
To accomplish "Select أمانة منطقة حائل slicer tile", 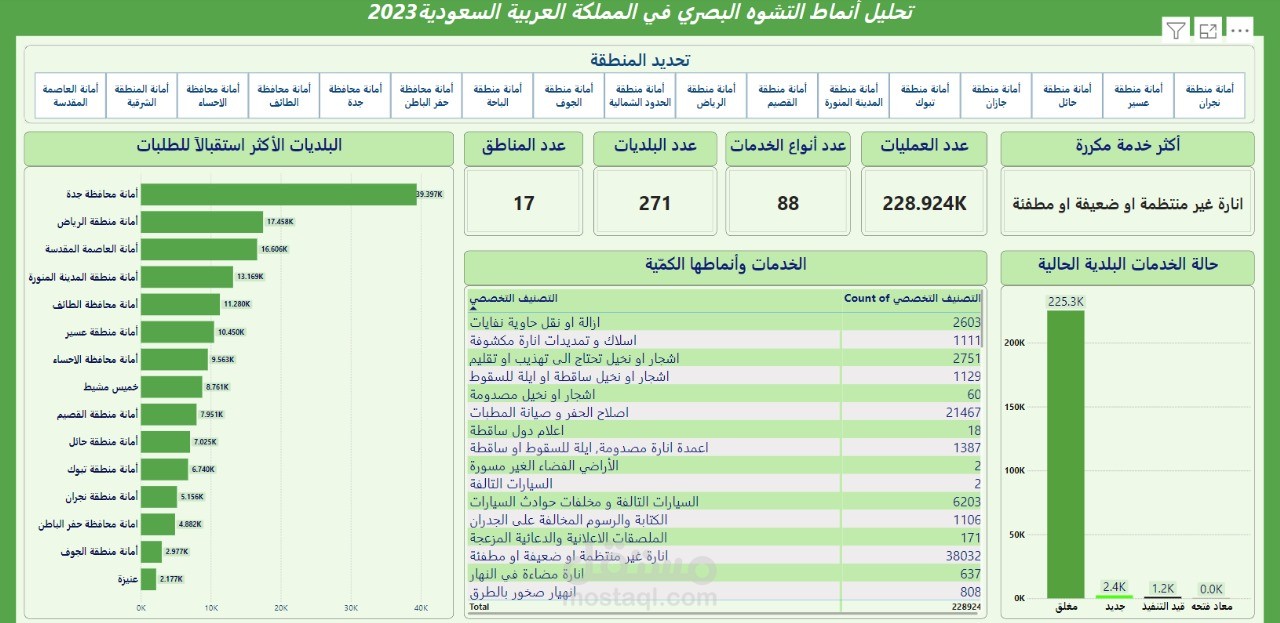I will pos(1067,96).
